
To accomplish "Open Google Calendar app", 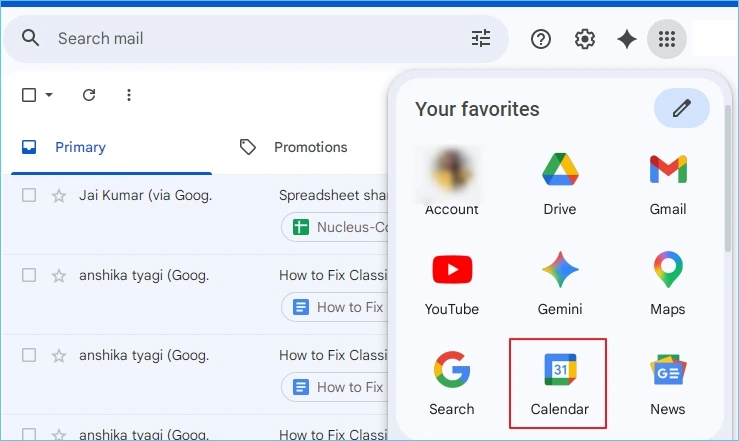I will [x=558, y=384].
